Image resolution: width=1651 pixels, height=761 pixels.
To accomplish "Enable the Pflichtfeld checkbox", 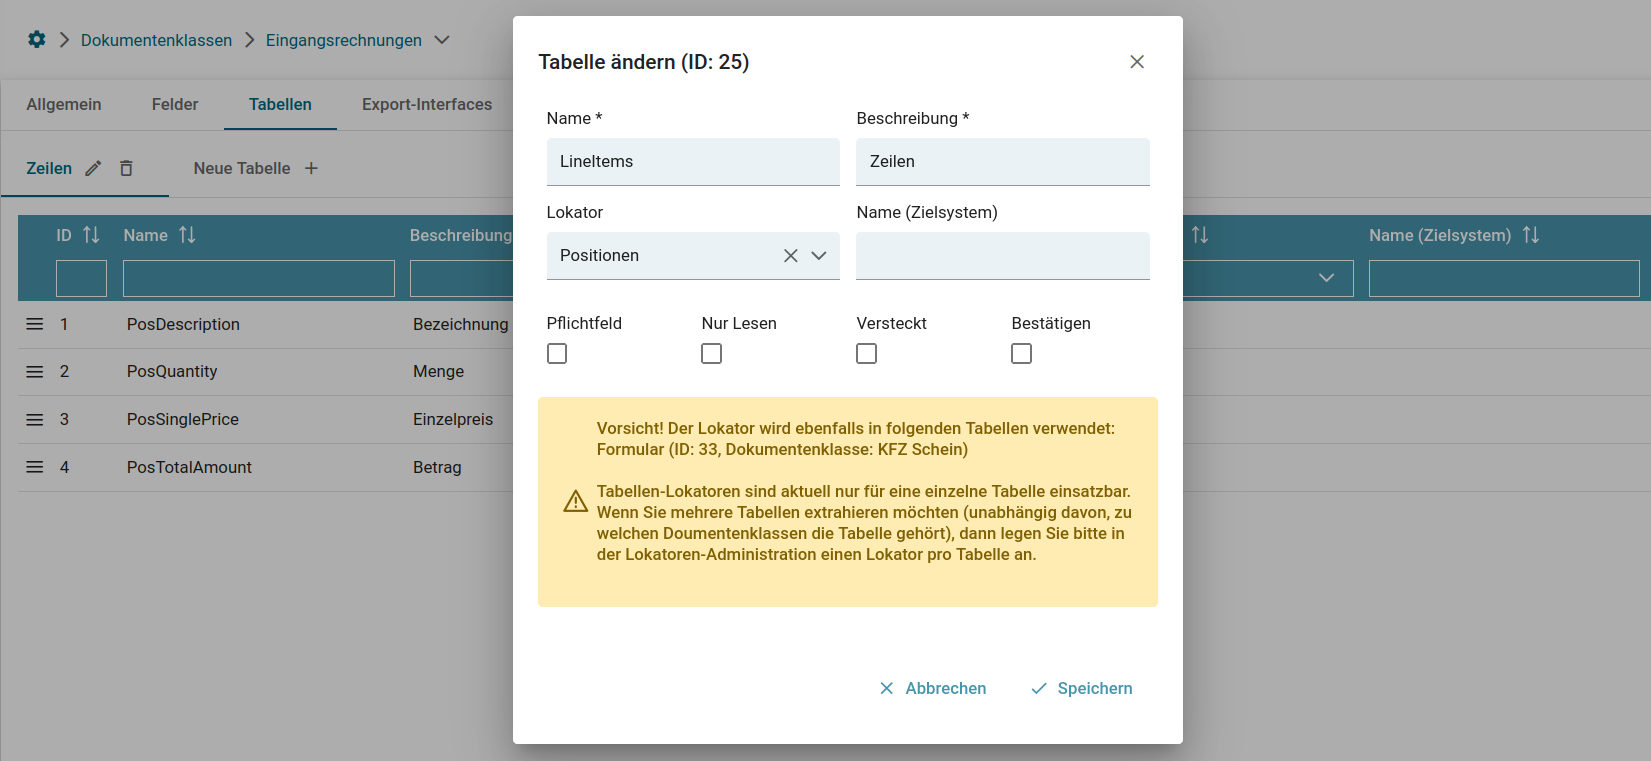I will (557, 354).
